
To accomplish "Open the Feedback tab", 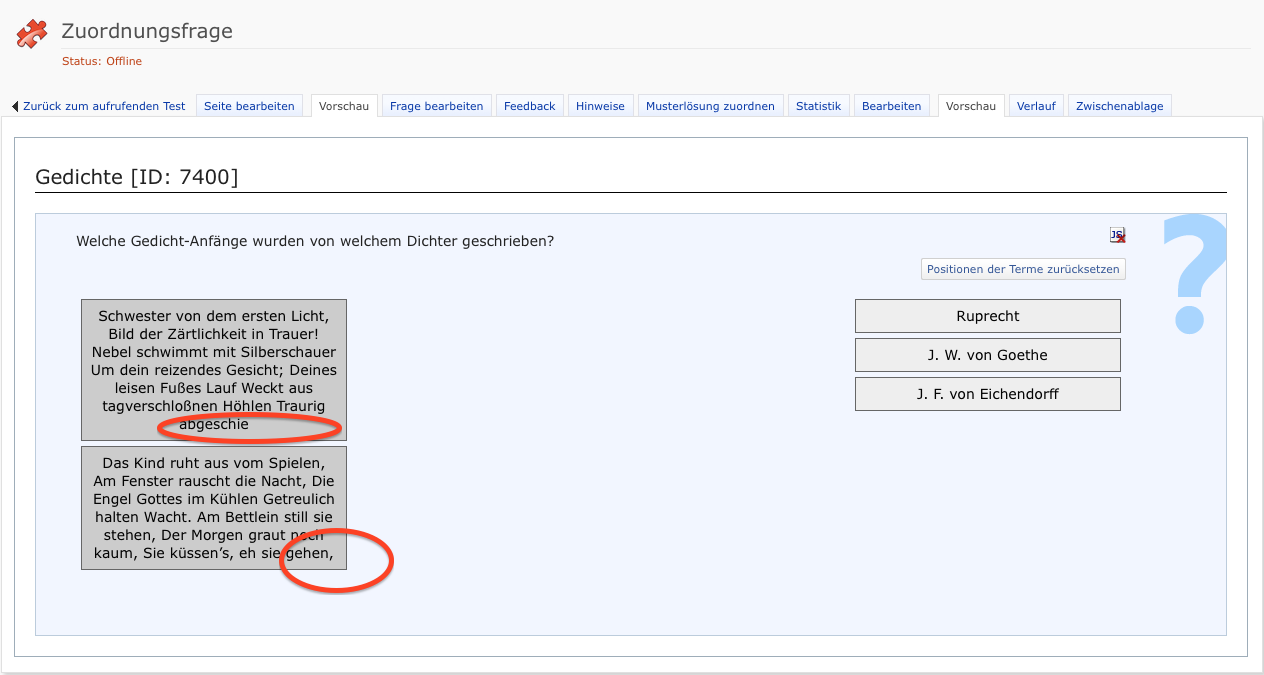I will point(529,106).
